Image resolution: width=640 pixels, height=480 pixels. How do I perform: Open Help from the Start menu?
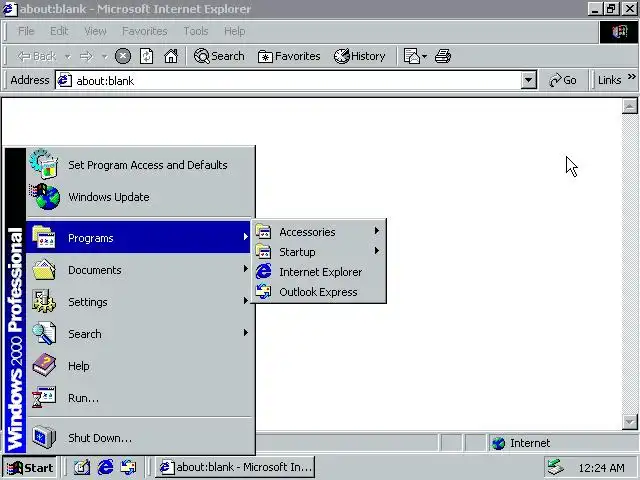(138, 366)
